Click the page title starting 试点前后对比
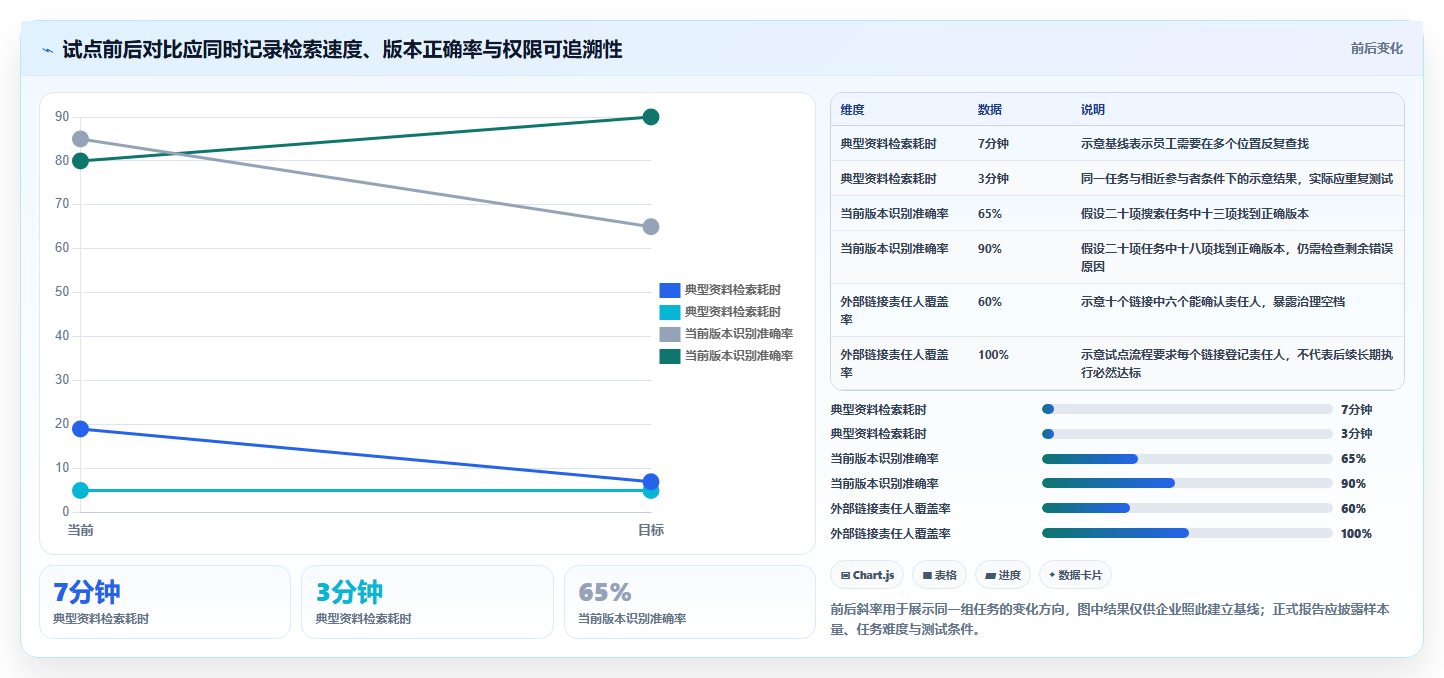1444x678 pixels. pos(342,50)
